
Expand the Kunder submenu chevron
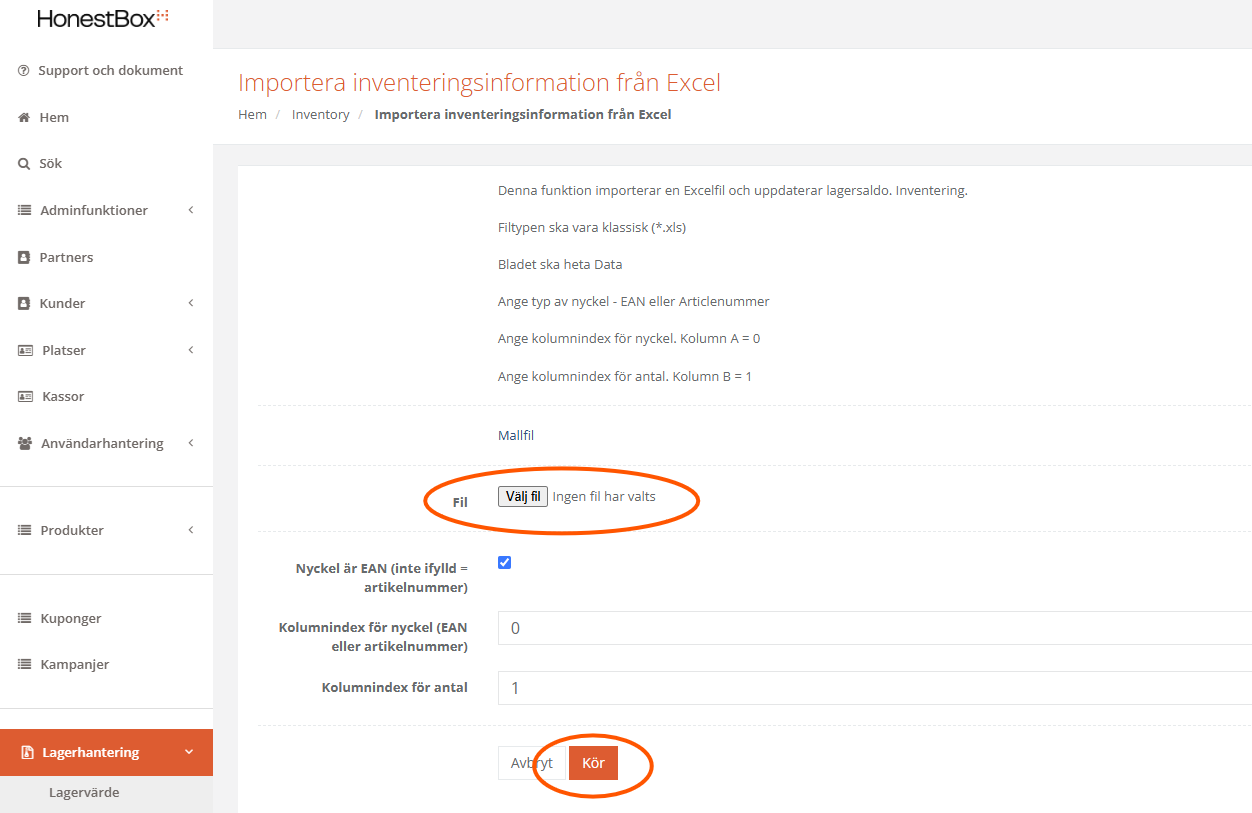[190, 303]
